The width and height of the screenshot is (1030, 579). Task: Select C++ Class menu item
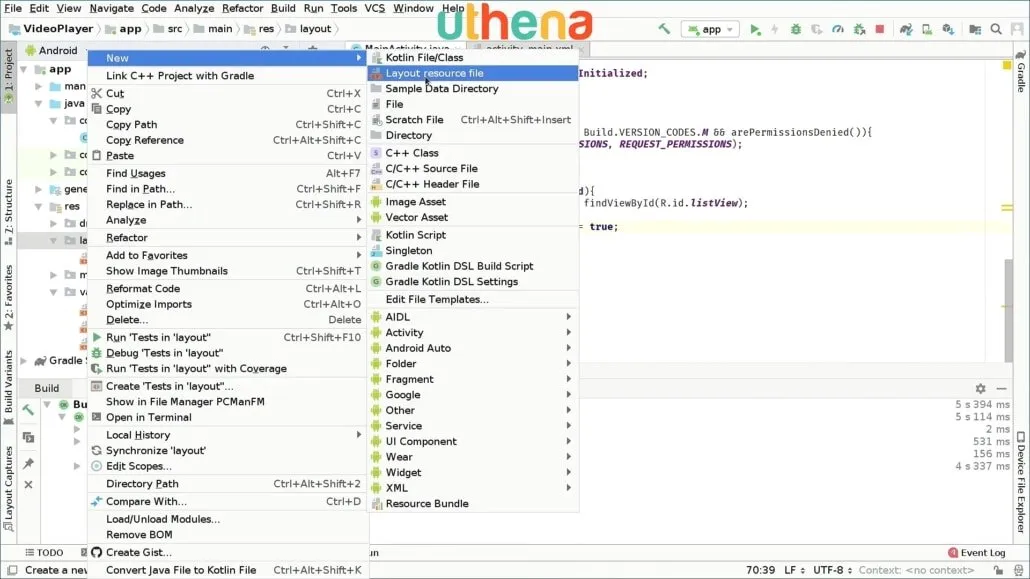pos(473,153)
